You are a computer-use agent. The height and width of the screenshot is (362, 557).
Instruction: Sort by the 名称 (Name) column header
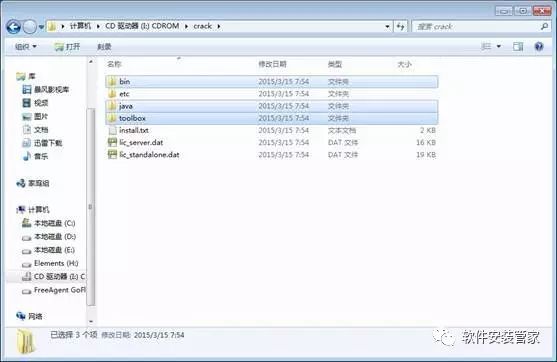(x=114, y=64)
